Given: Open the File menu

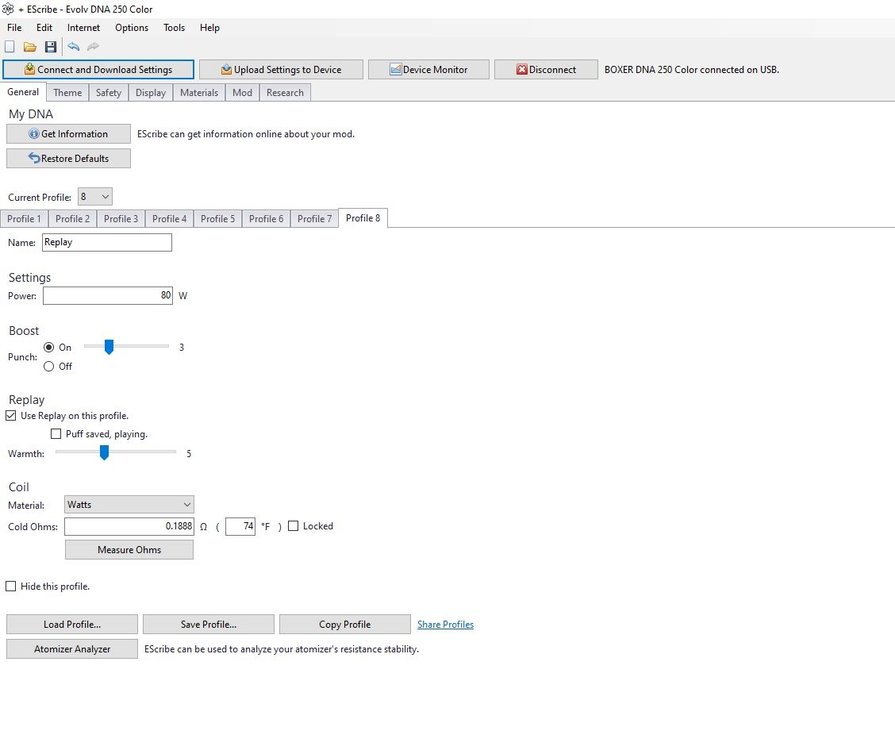Looking at the screenshot, I should (x=14, y=27).
